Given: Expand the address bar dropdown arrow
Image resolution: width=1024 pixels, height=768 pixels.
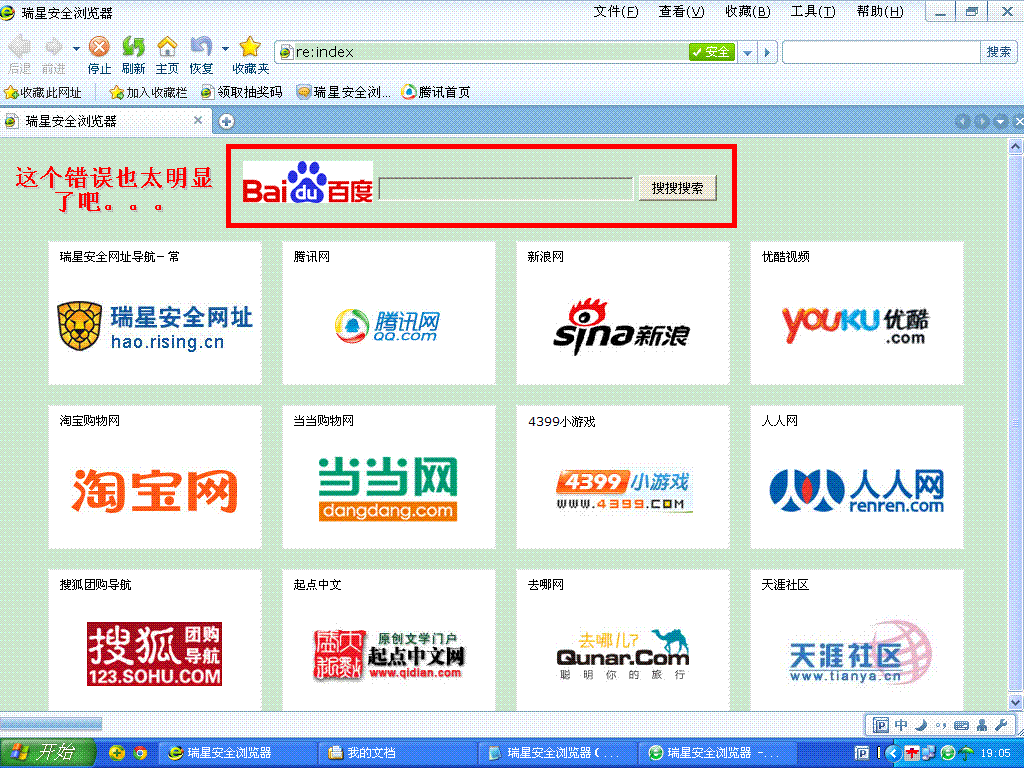Looking at the screenshot, I should coord(748,52).
